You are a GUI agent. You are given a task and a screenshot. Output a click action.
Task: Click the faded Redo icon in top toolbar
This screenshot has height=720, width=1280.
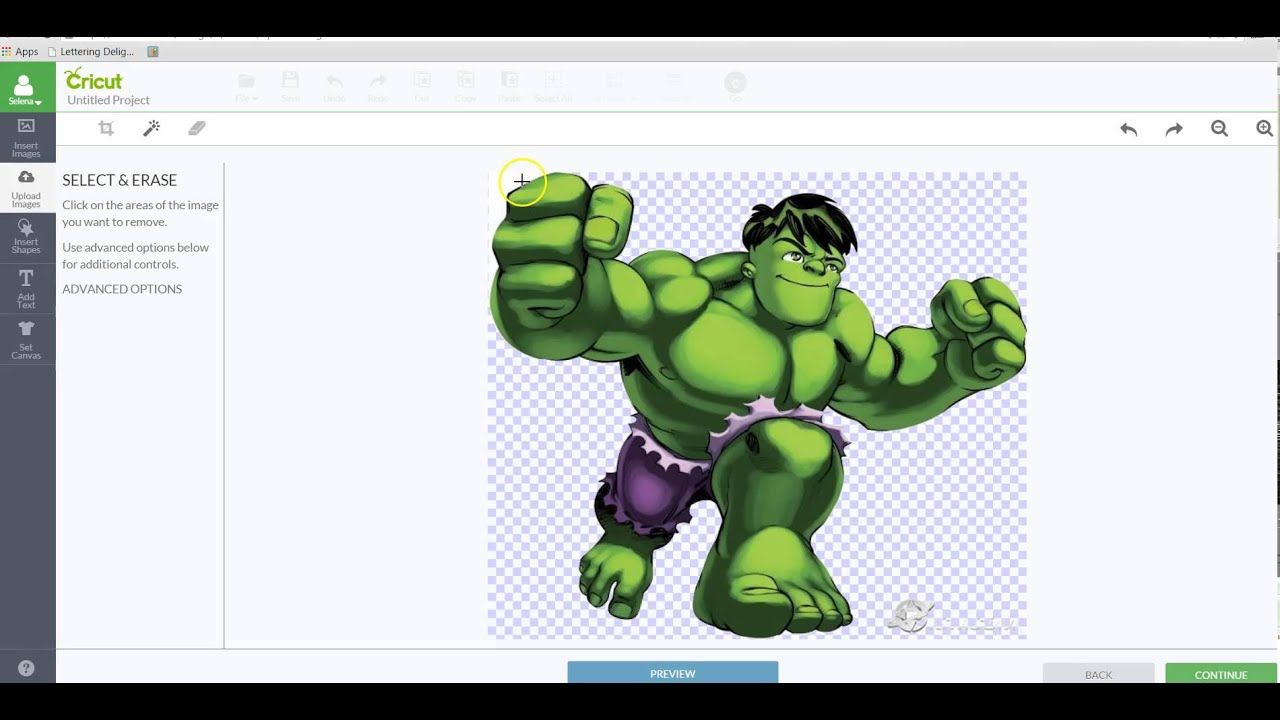pos(378,86)
